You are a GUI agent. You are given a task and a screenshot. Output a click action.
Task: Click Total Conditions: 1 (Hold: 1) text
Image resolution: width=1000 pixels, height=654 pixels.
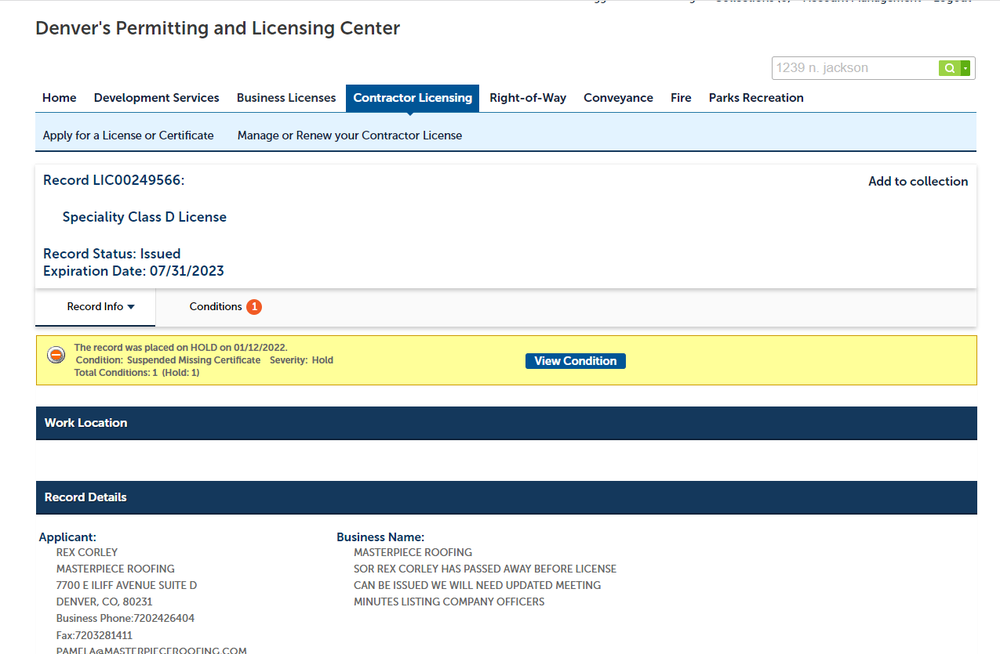(136, 373)
